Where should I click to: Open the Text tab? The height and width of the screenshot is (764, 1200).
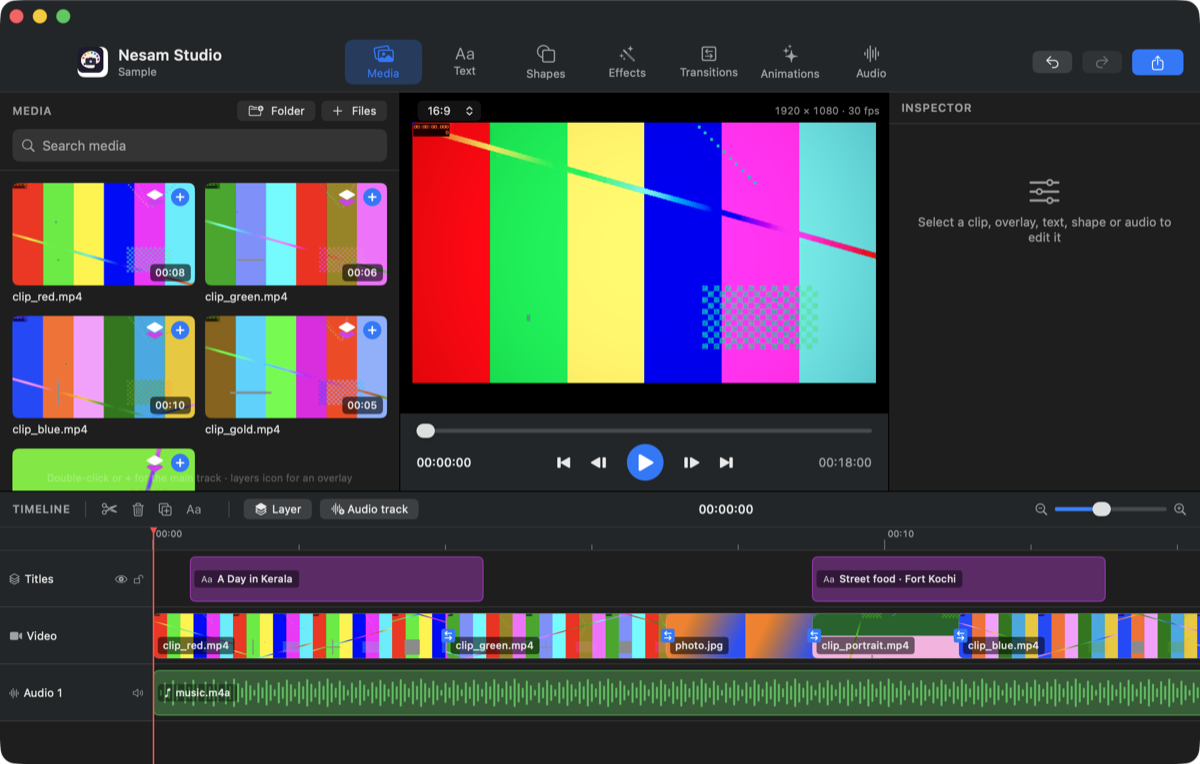[x=465, y=61]
